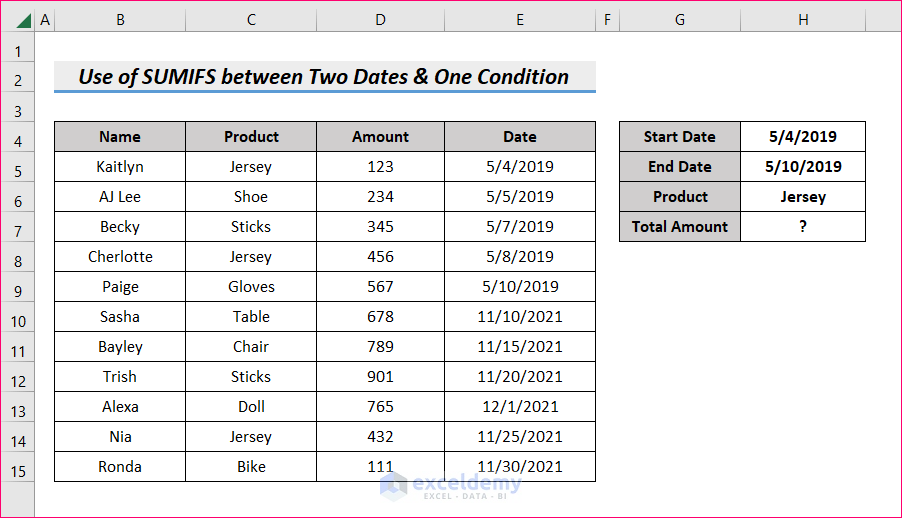This screenshot has width=902, height=518.
Task: Select the cell with Gloves product
Action: [251, 287]
